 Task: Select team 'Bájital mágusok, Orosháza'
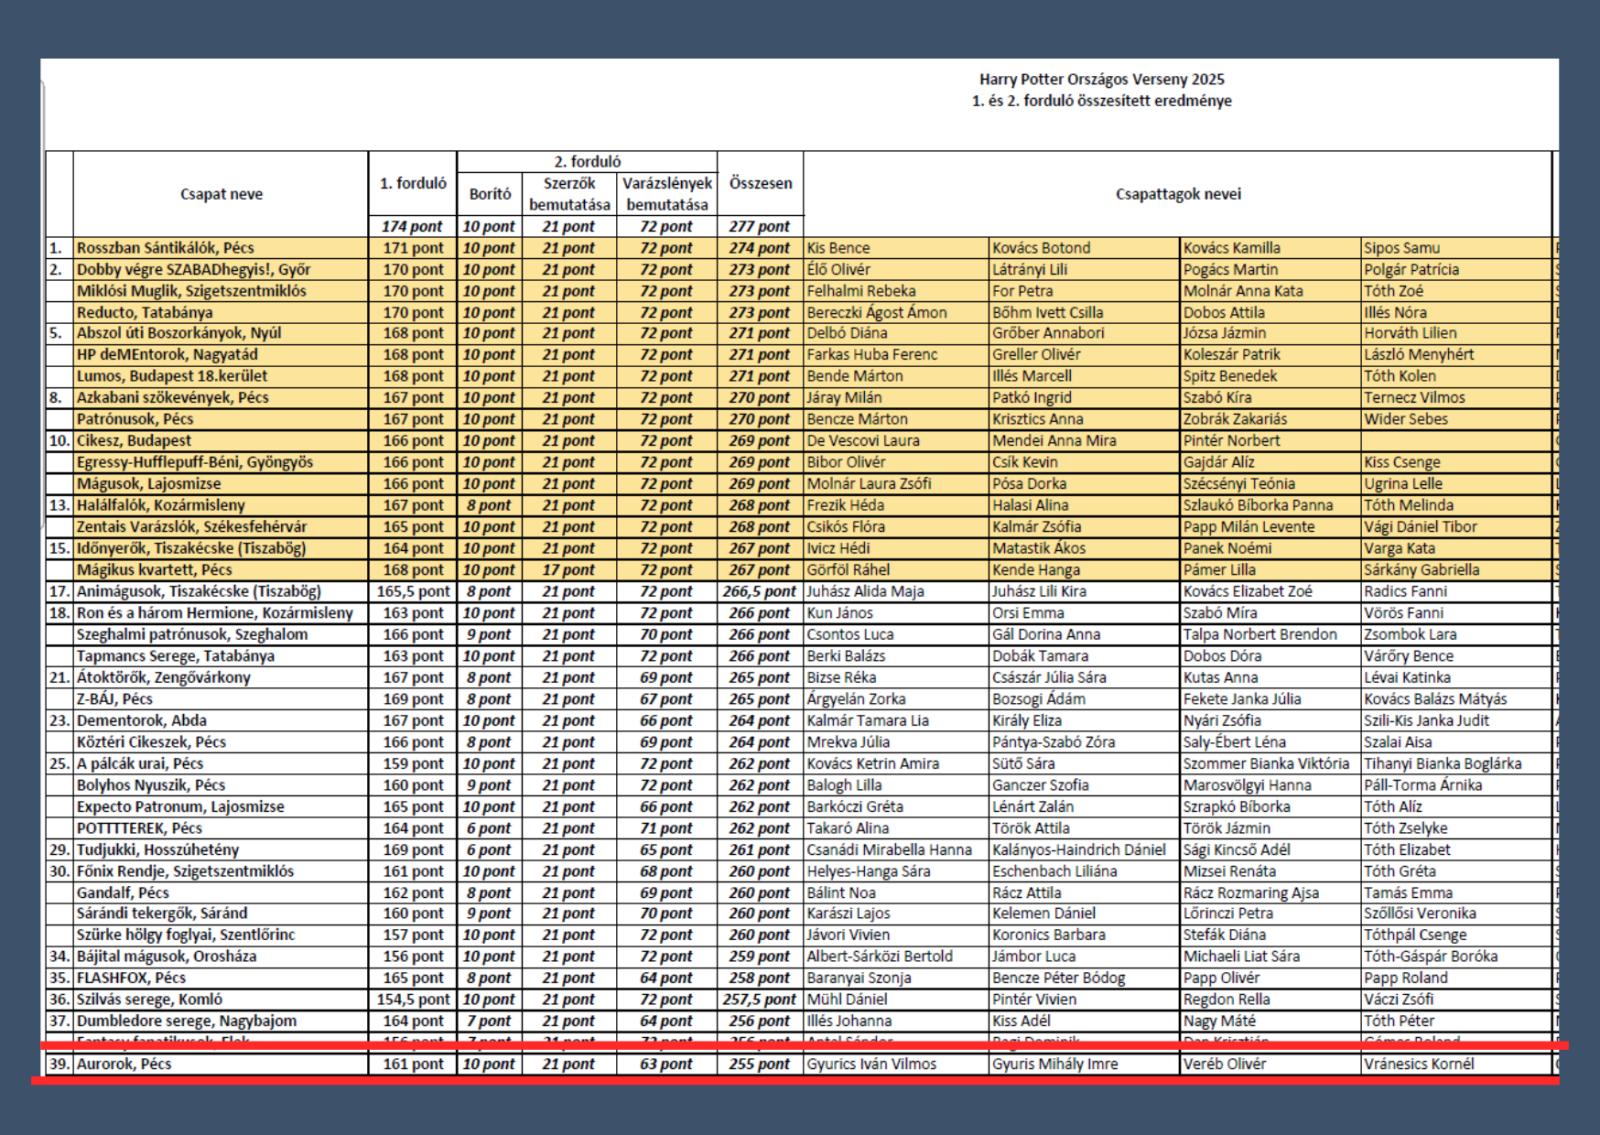click(x=167, y=956)
